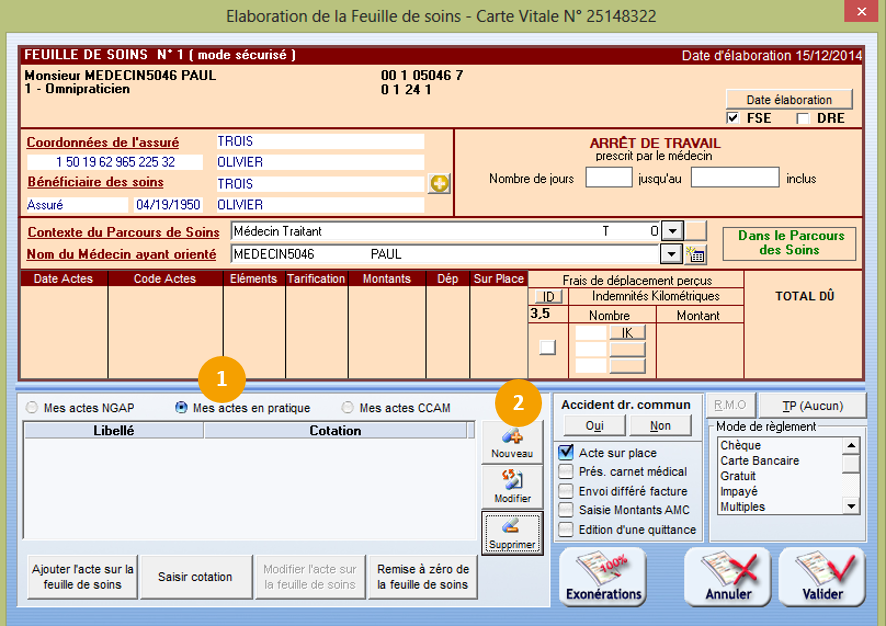The height and width of the screenshot is (626, 886).
Task: Click the Modifier icon button
Action: pos(511,486)
